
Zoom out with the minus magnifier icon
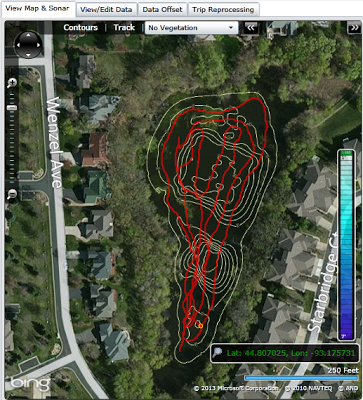click(x=12, y=194)
